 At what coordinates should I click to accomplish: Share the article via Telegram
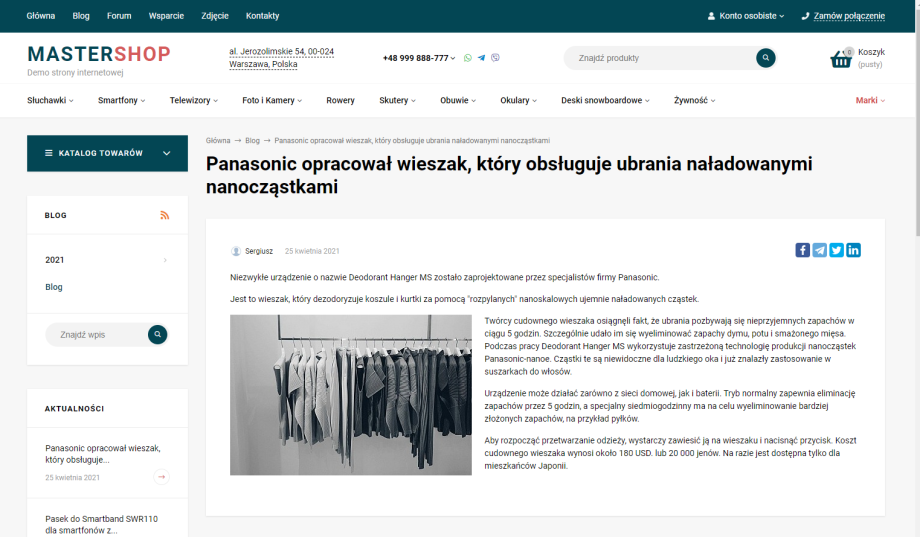820,250
